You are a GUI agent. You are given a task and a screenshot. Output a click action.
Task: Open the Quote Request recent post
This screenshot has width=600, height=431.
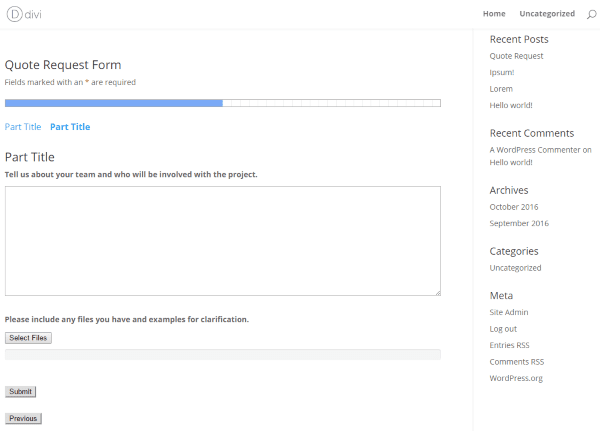[x=516, y=56]
